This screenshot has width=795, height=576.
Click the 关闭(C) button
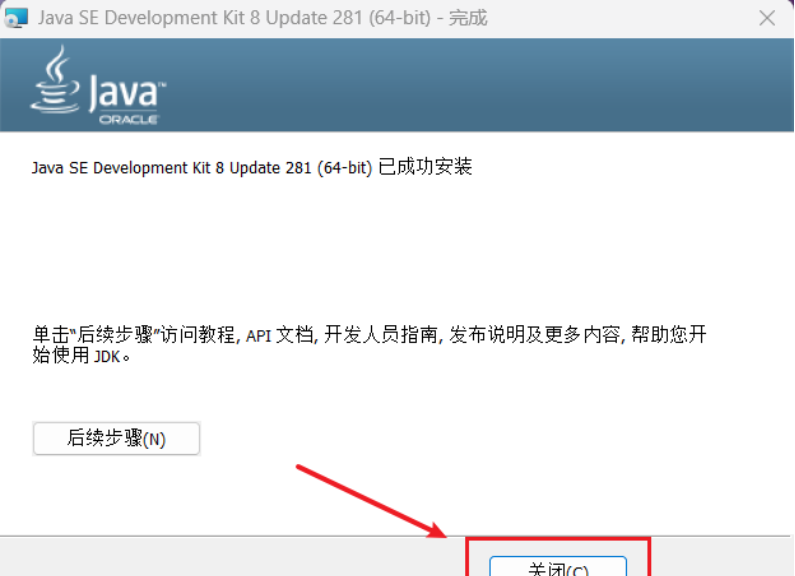point(558,567)
